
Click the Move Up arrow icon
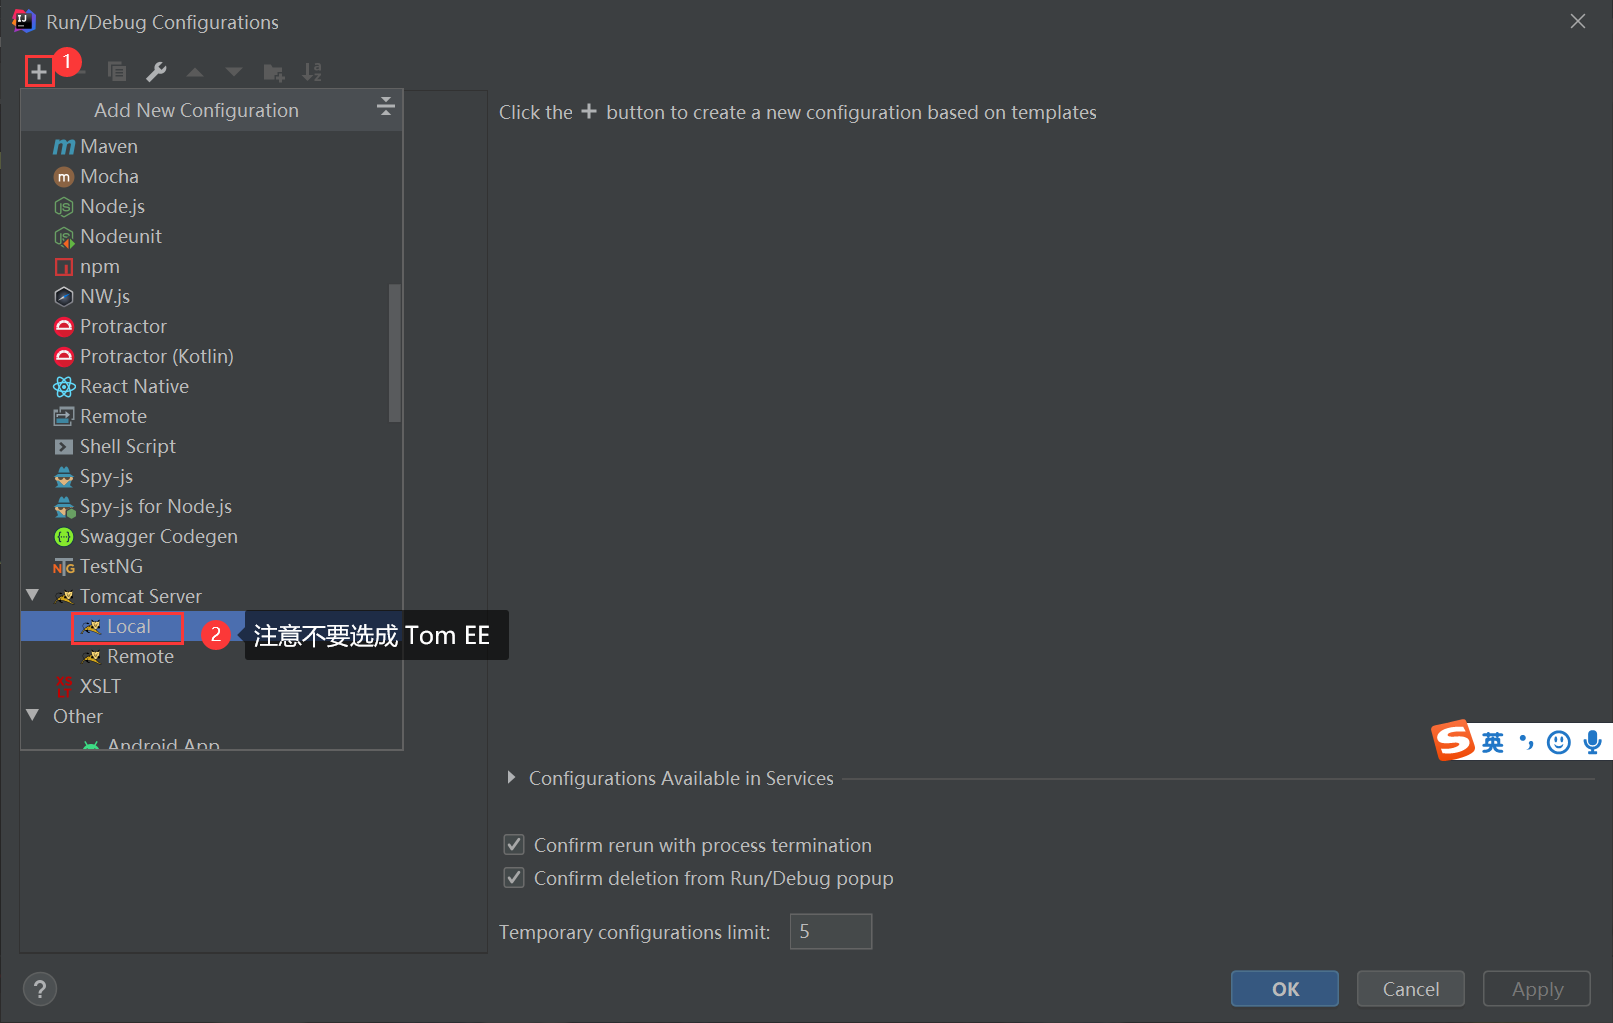click(195, 72)
